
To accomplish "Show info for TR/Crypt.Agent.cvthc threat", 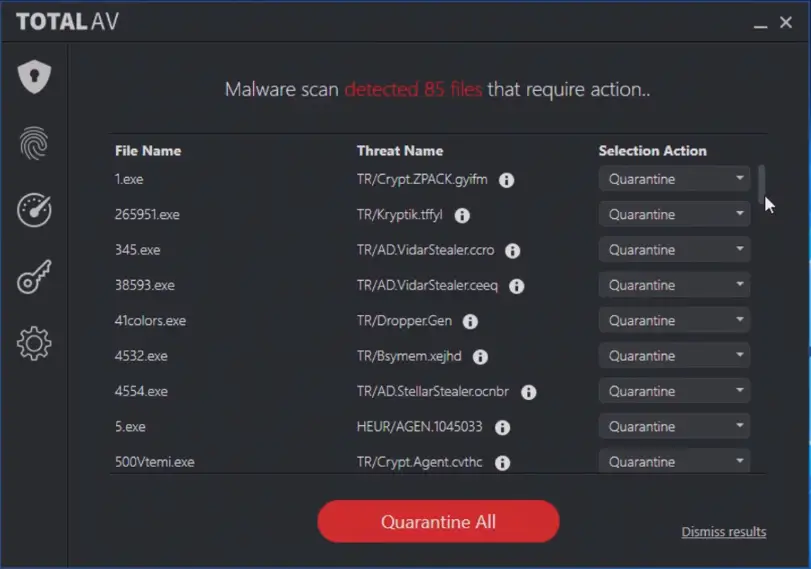I will pos(502,462).
